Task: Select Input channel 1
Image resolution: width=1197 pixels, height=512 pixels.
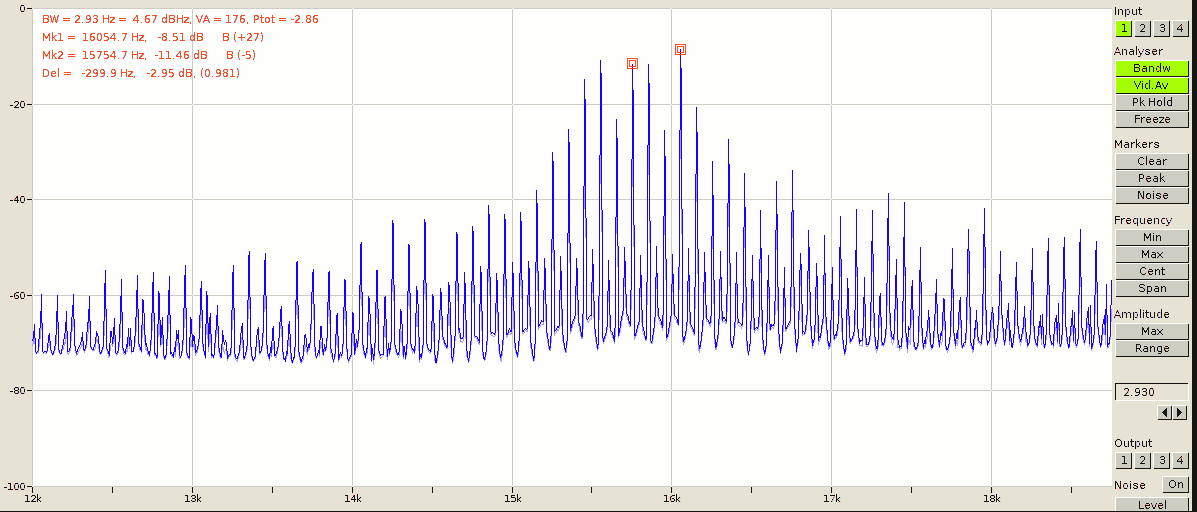Action: coord(1123,29)
